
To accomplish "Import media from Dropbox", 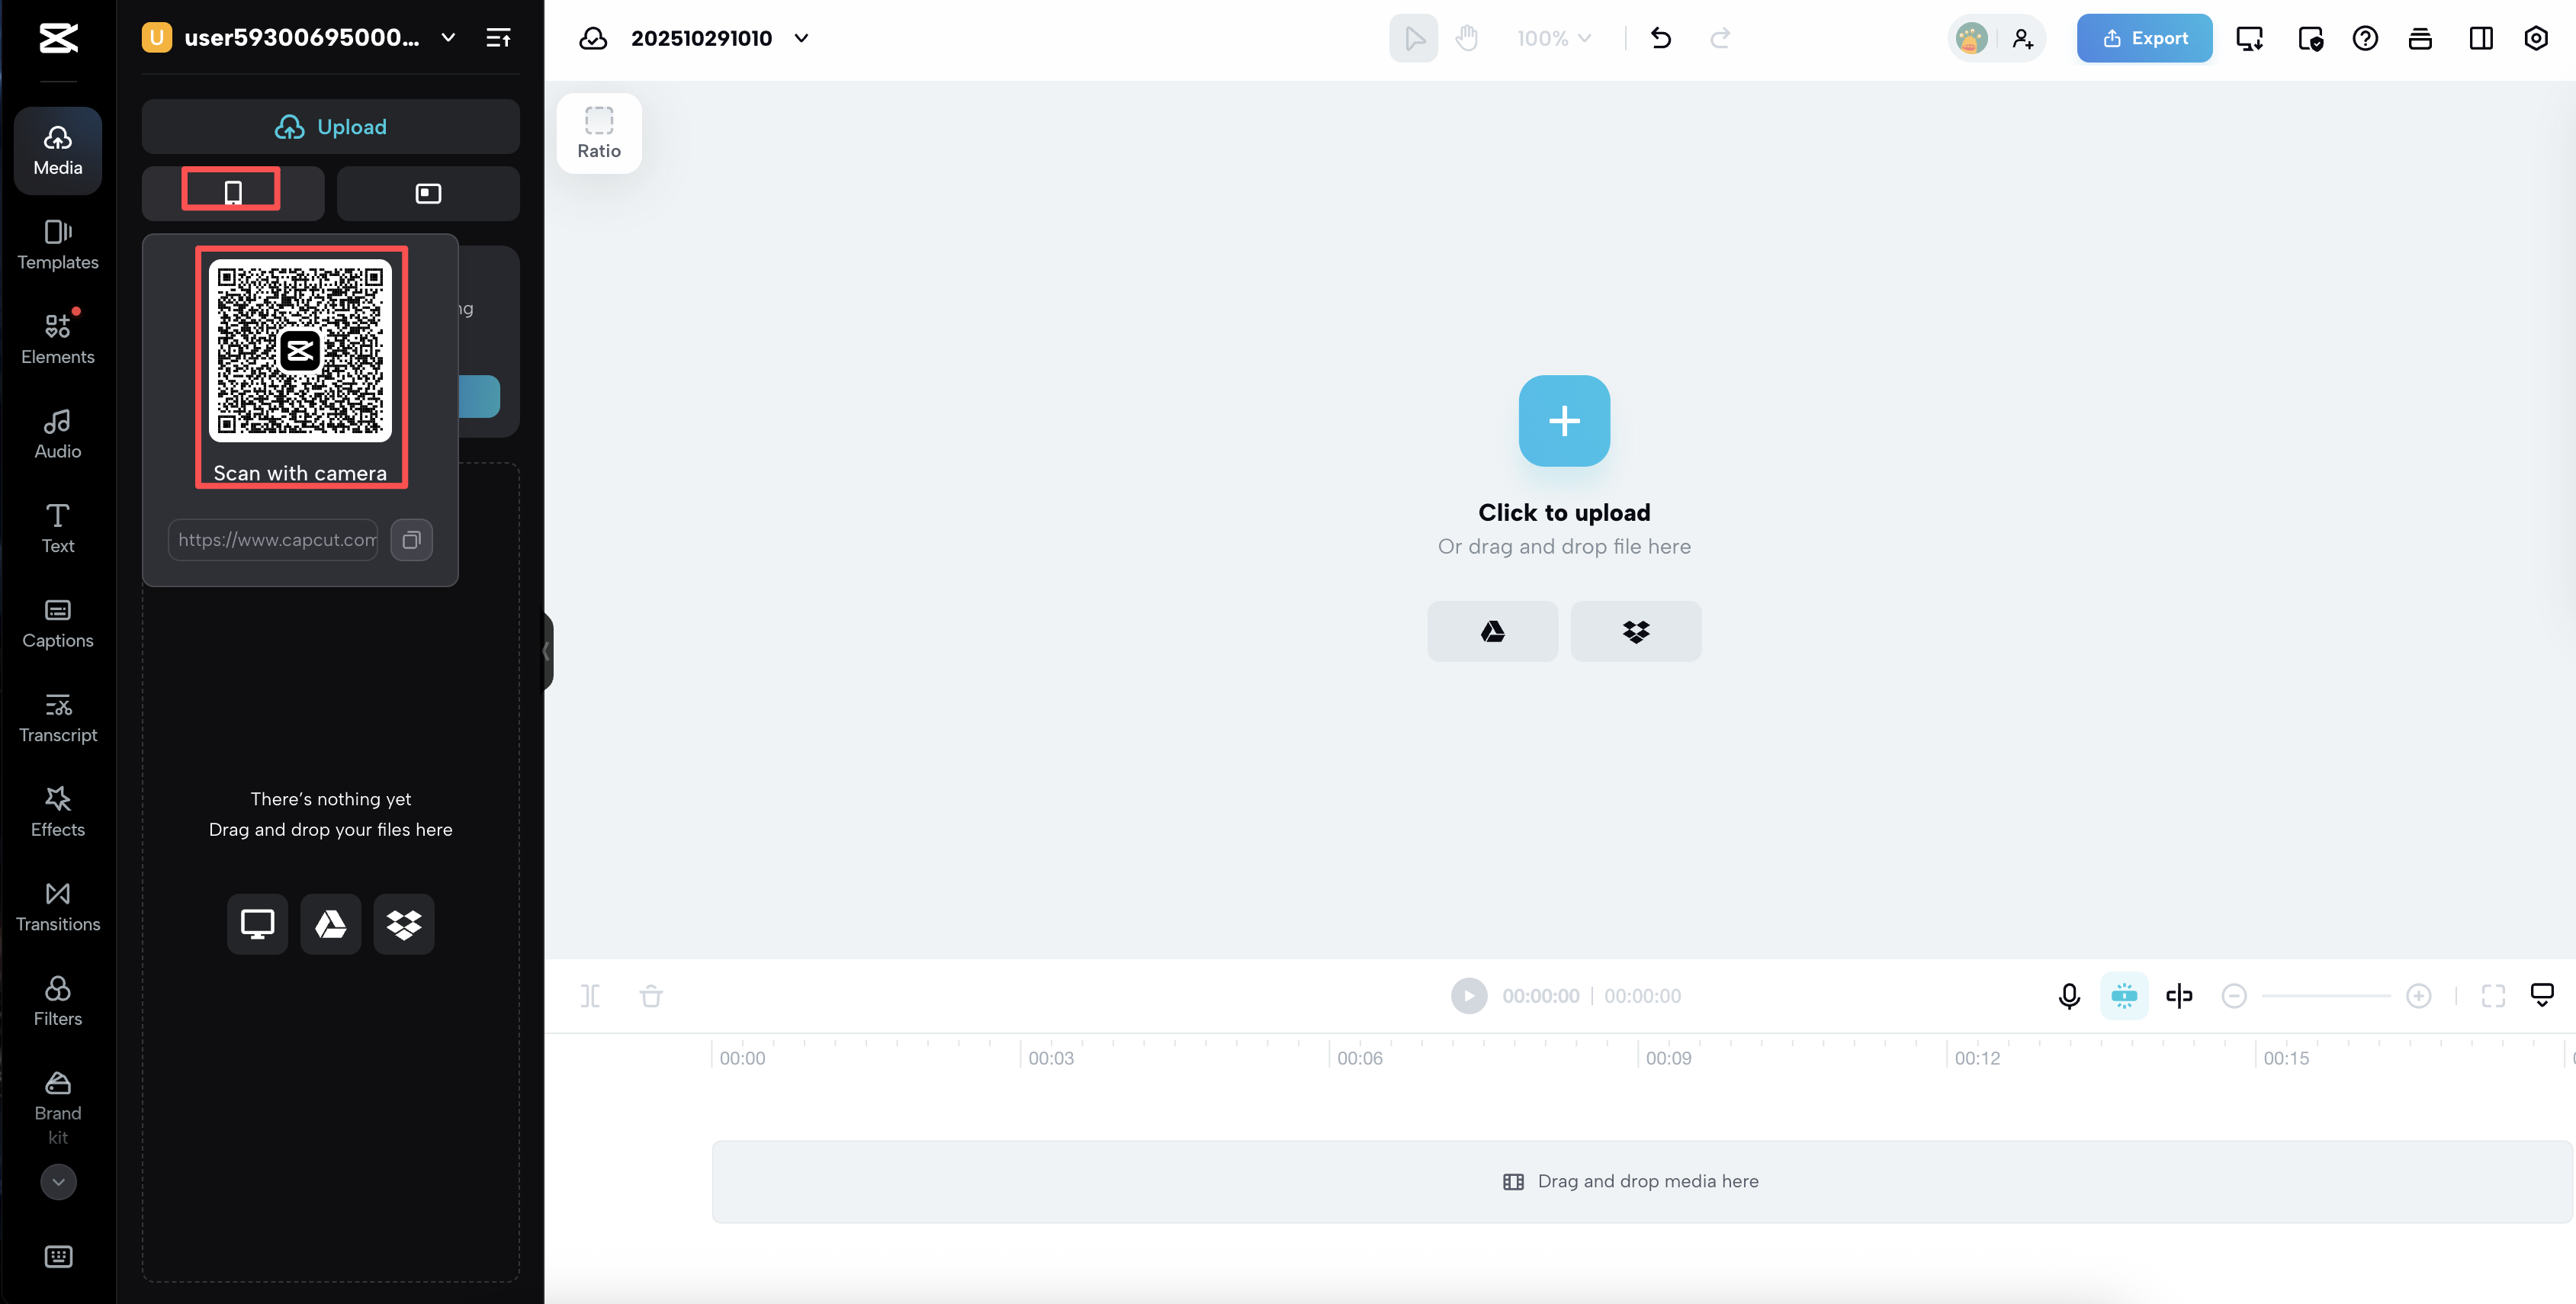I will pyautogui.click(x=1635, y=631).
